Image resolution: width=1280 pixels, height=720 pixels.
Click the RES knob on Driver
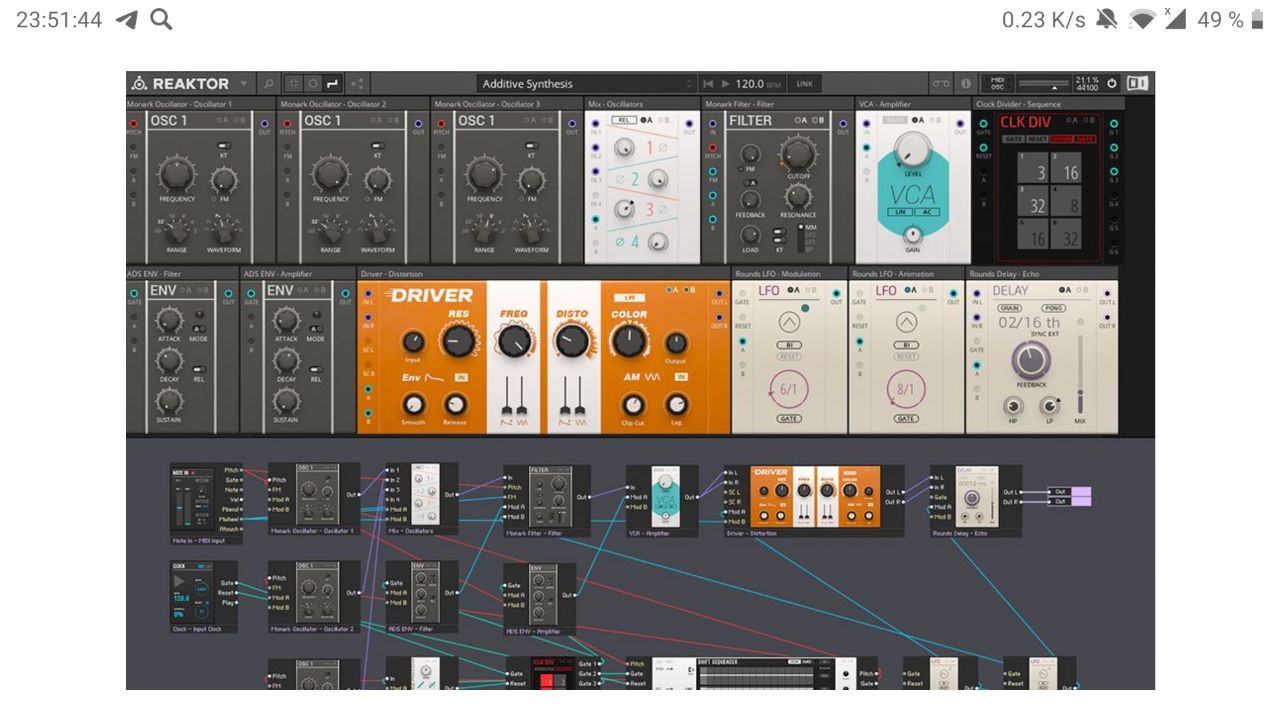[x=457, y=342]
